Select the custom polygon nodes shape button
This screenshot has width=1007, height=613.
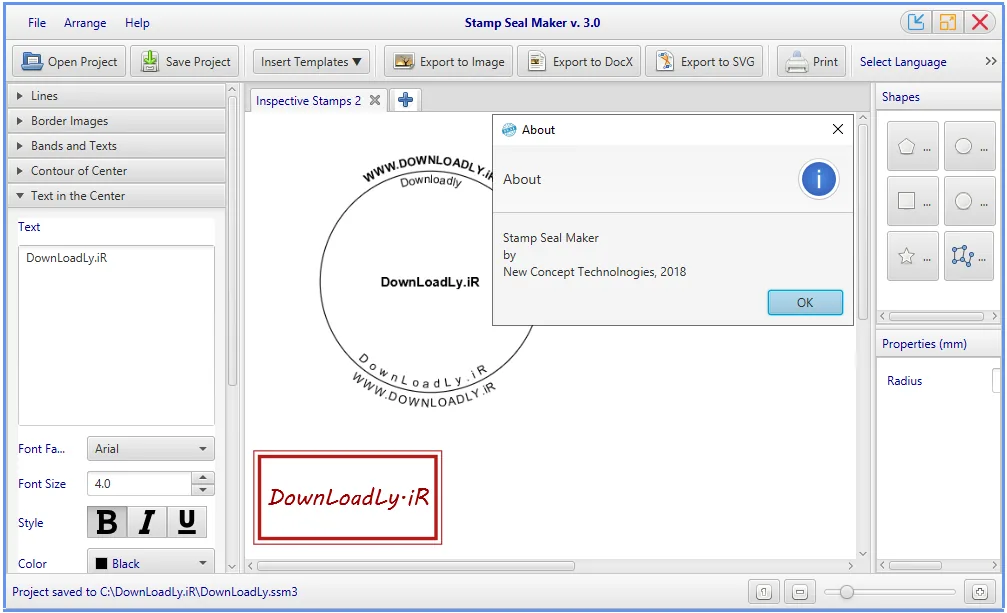click(x=969, y=256)
